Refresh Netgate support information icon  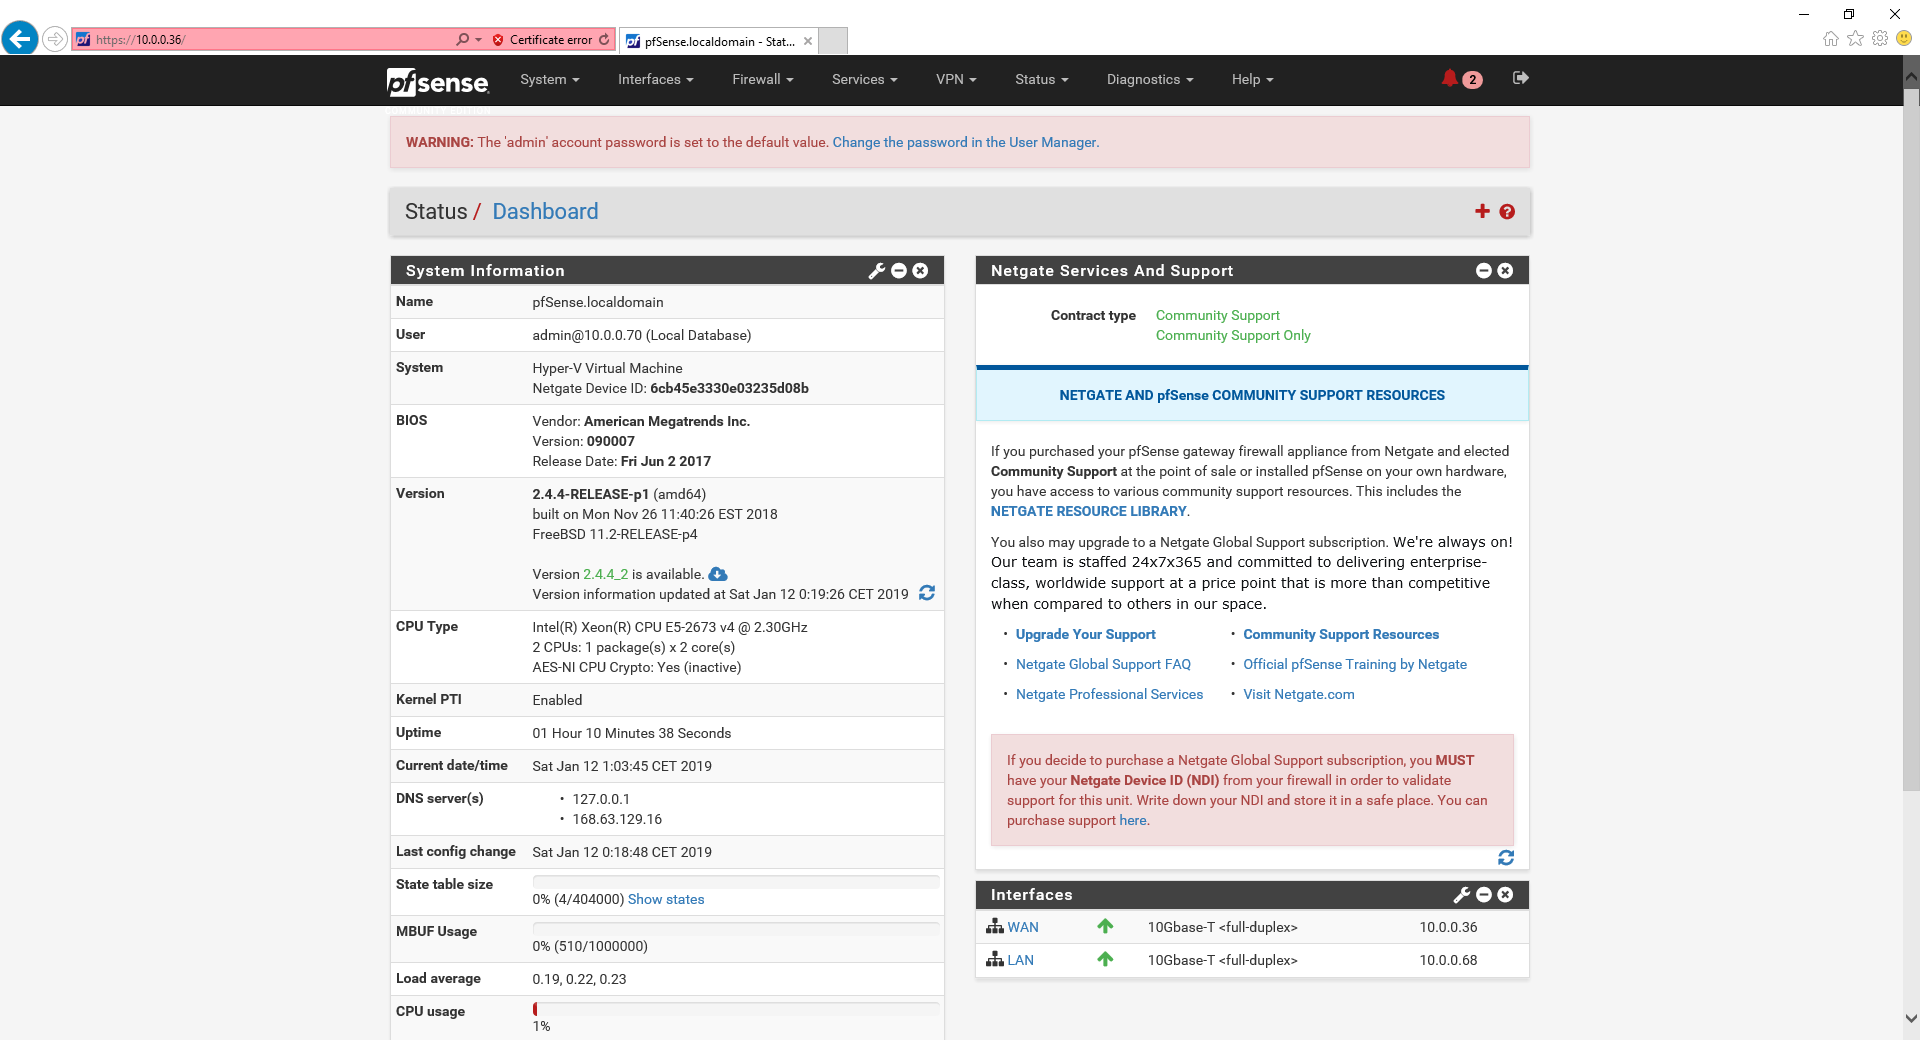coord(1506,858)
